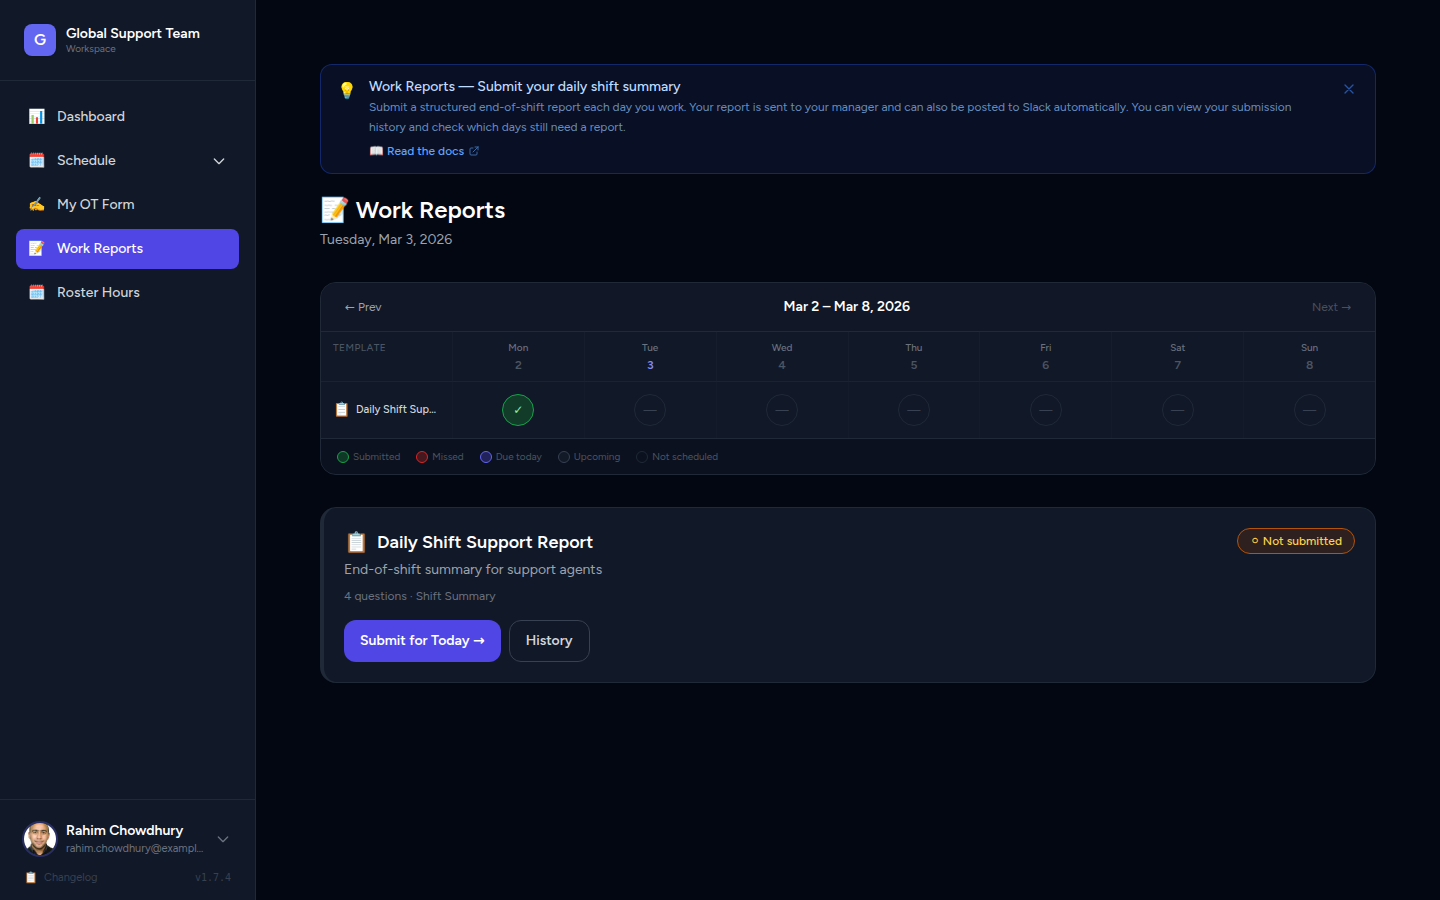The height and width of the screenshot is (900, 1440).
Task: Click the Not submitted status badge
Action: [x=1295, y=540]
